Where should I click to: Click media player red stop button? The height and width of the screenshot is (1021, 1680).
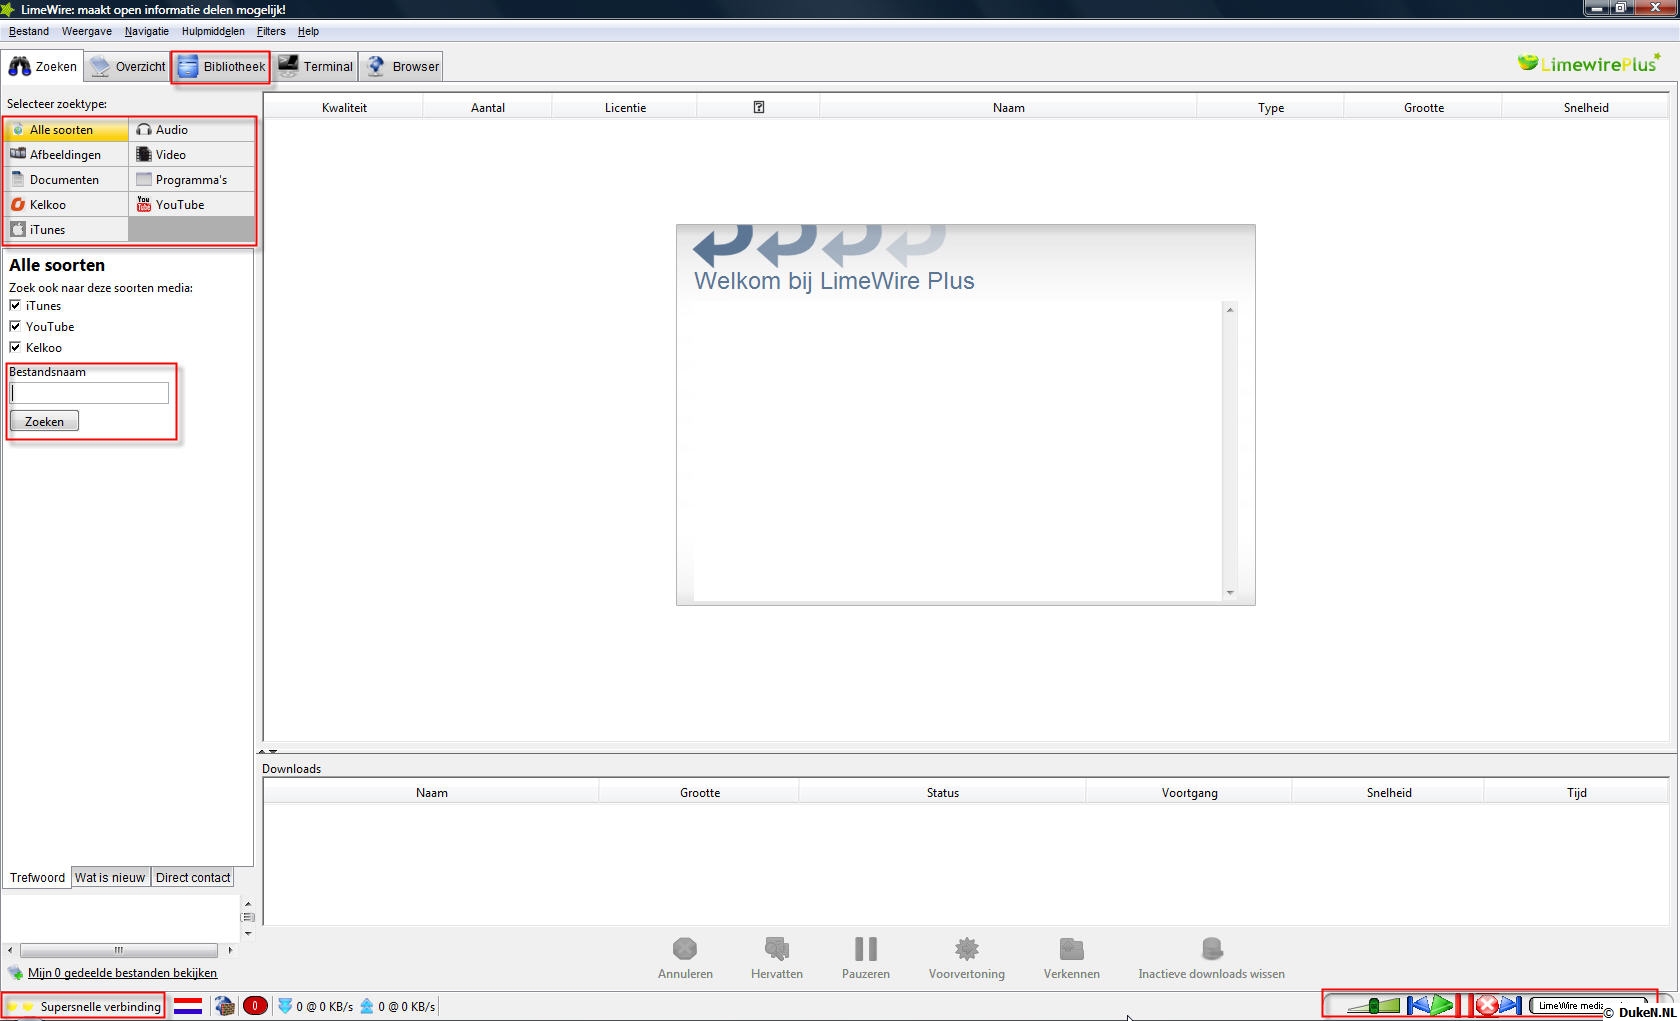click(1487, 1005)
